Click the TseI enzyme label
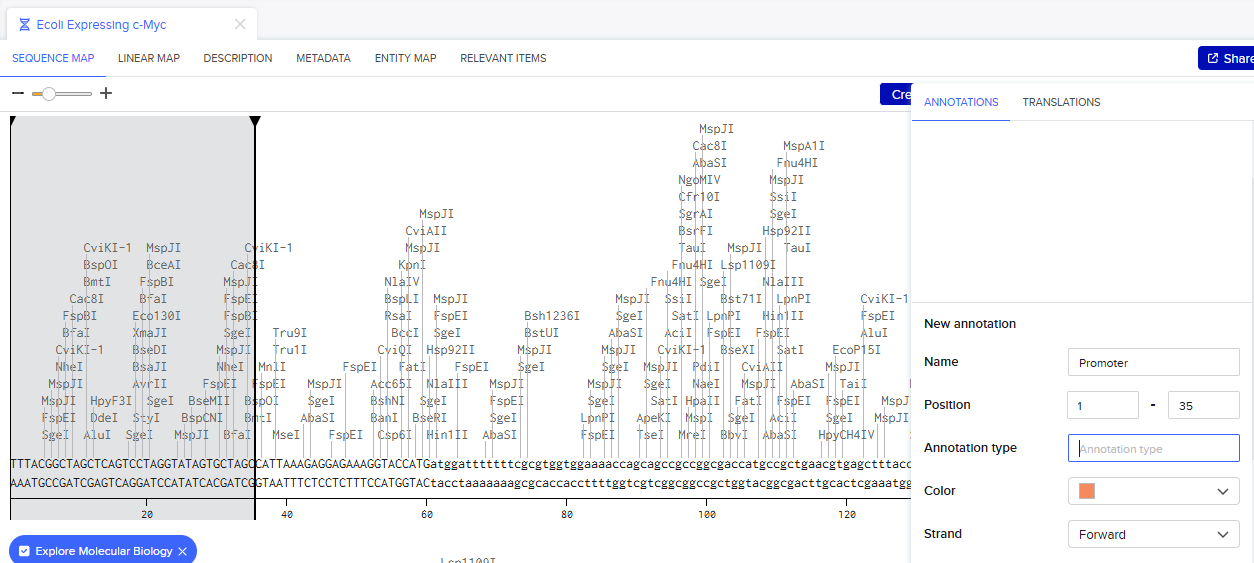 tap(650, 435)
